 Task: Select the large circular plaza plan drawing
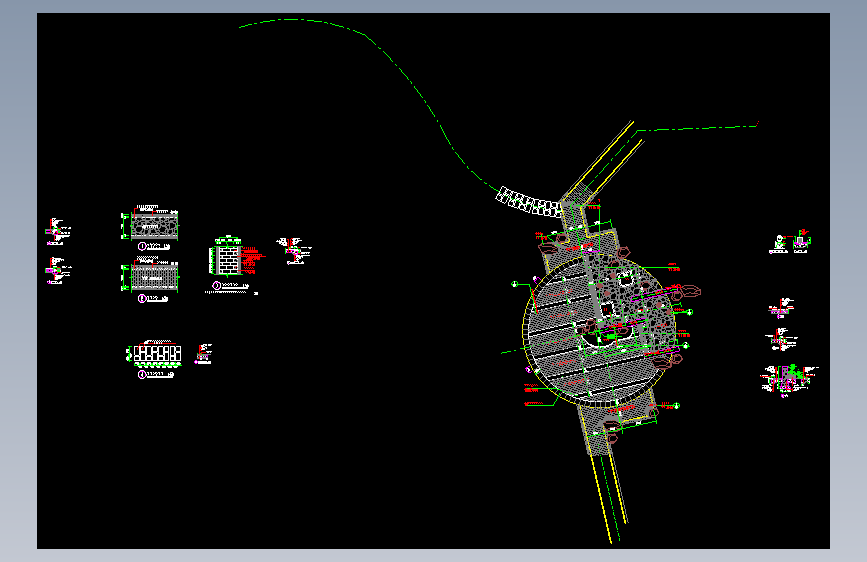[600, 332]
